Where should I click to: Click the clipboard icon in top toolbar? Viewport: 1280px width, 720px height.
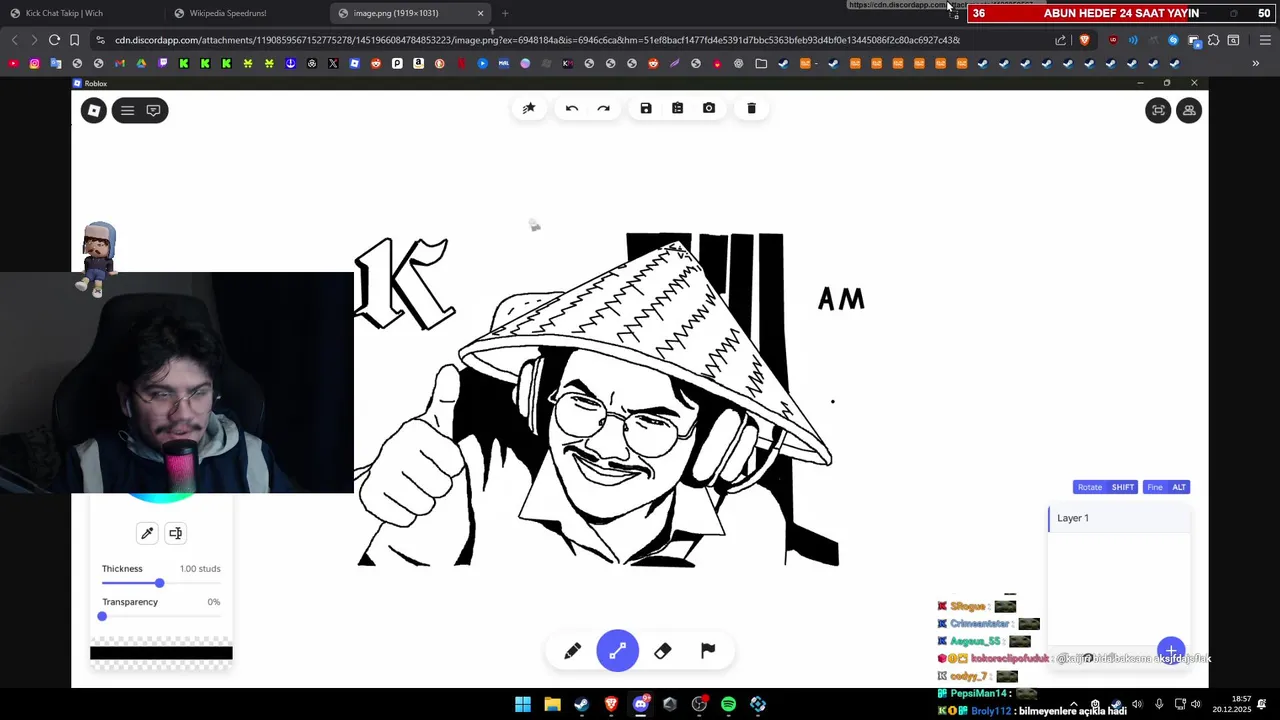(677, 108)
